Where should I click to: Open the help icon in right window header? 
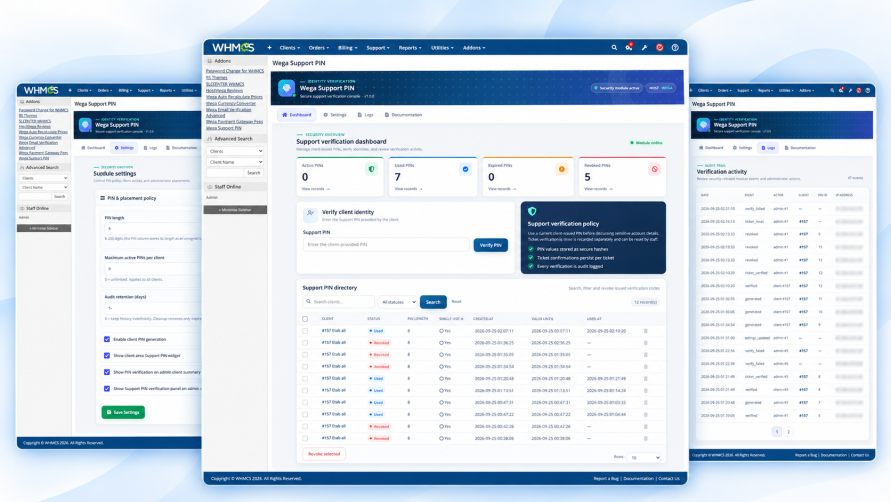[868, 90]
